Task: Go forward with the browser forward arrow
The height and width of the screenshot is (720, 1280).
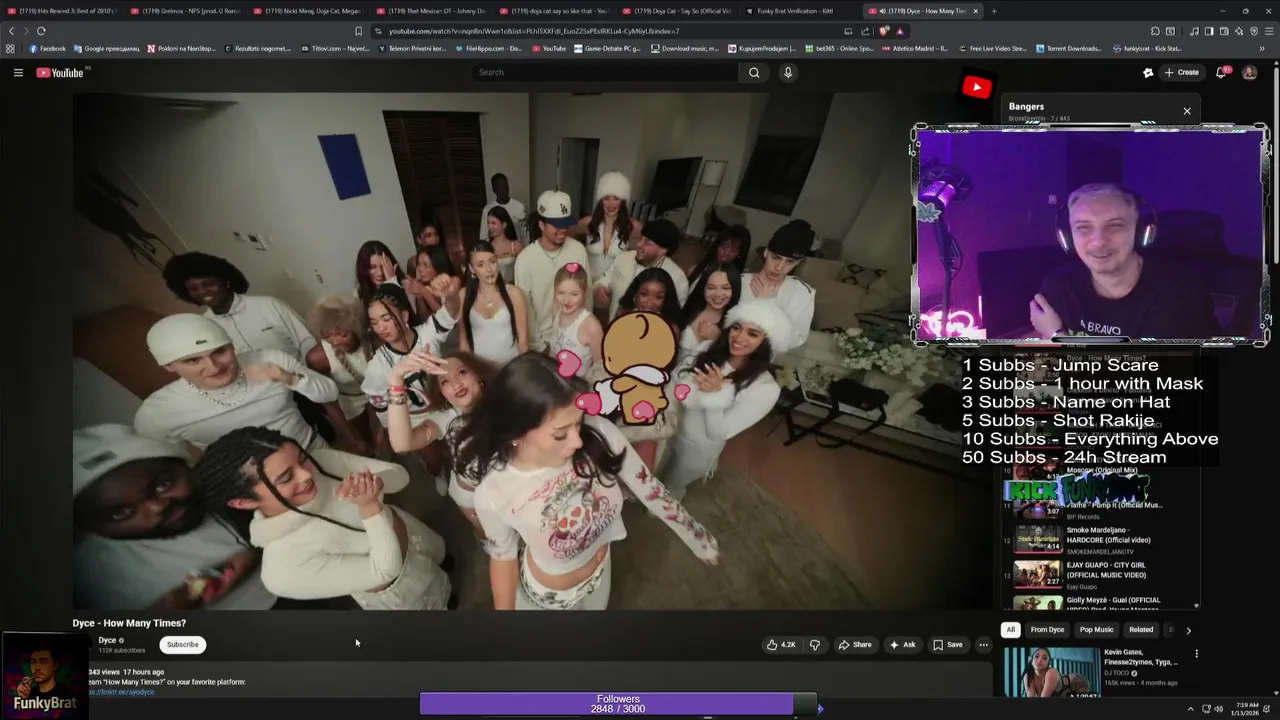Action: (26, 31)
